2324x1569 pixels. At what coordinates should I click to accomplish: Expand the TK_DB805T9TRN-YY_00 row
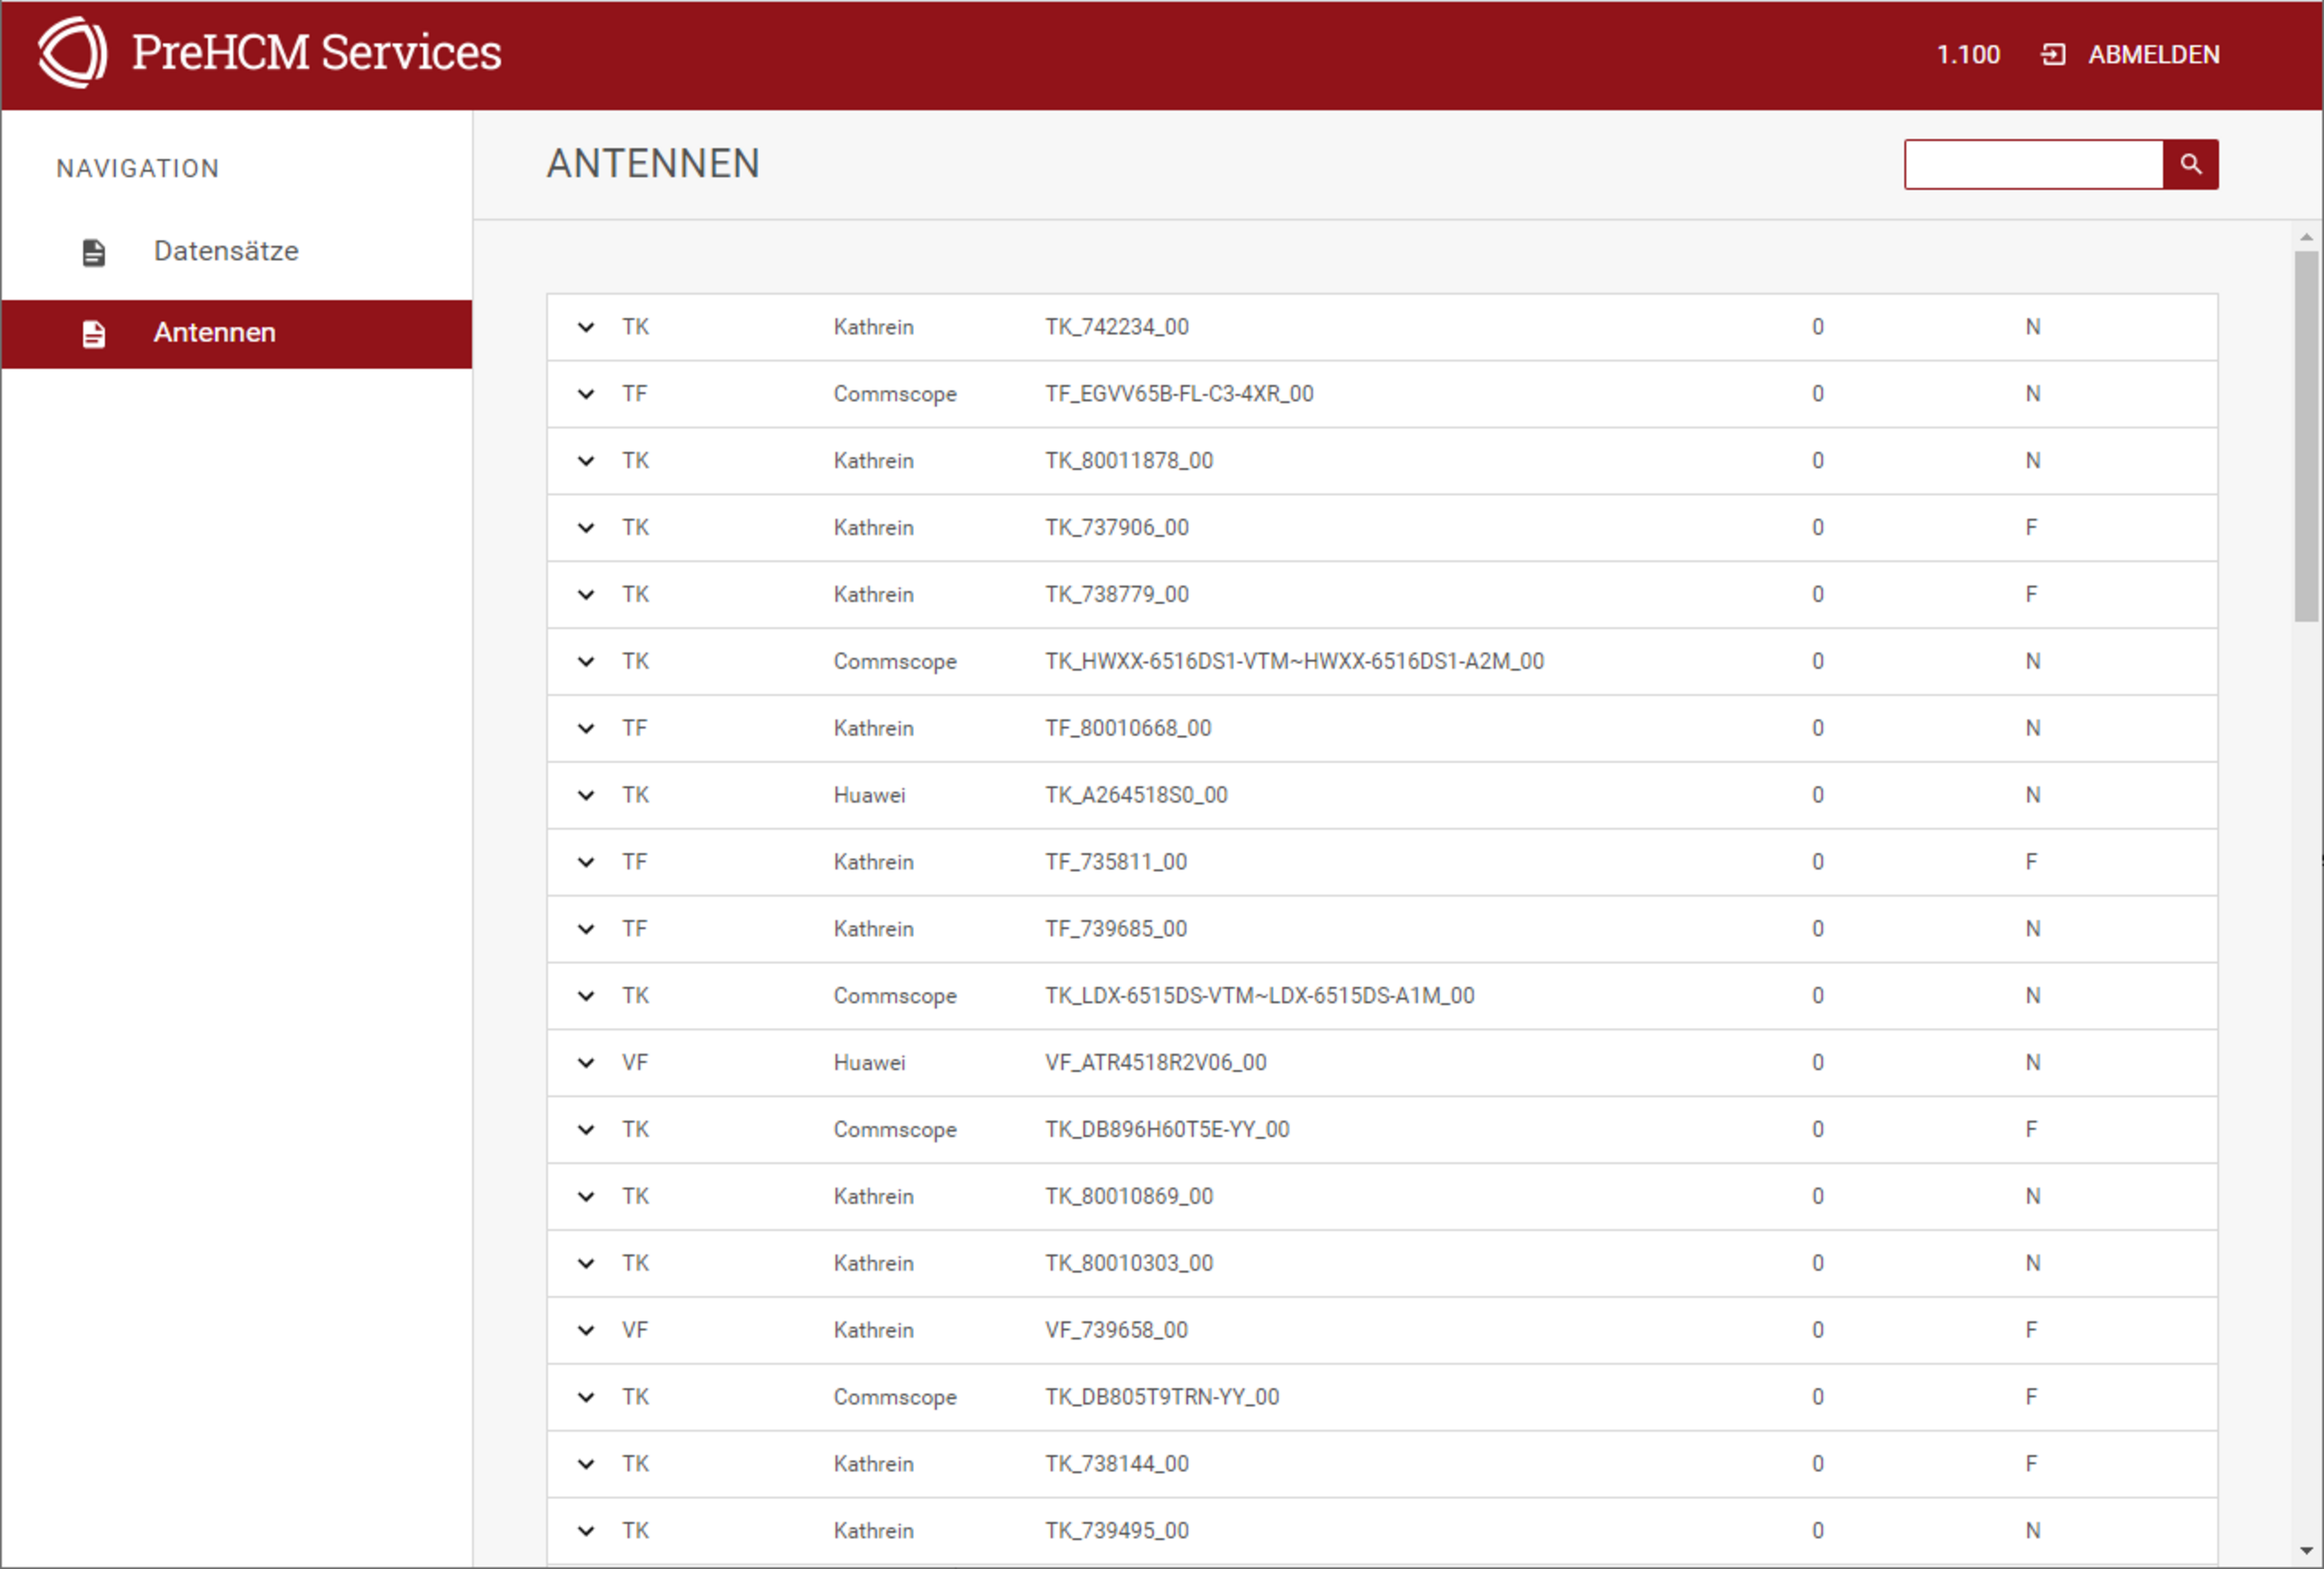coord(586,1397)
